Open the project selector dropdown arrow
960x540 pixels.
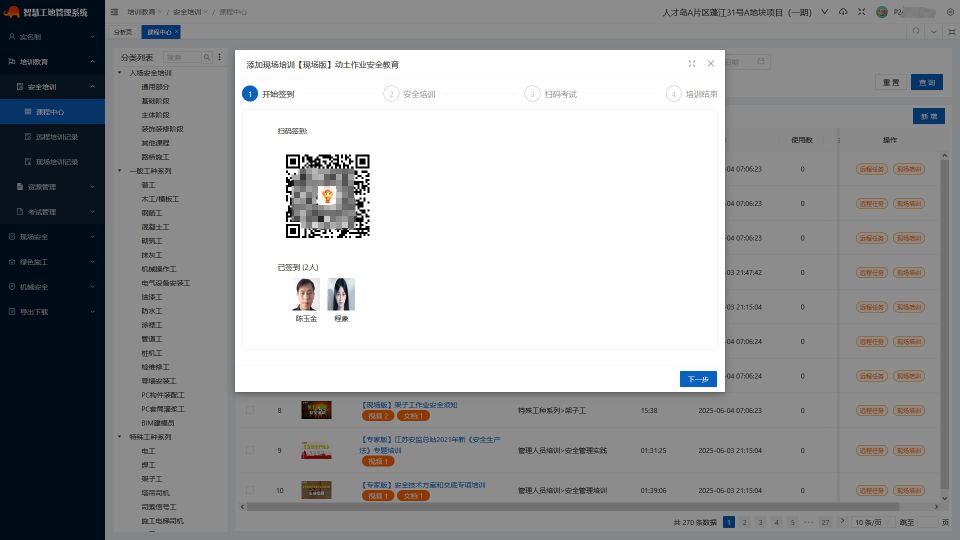coord(825,12)
